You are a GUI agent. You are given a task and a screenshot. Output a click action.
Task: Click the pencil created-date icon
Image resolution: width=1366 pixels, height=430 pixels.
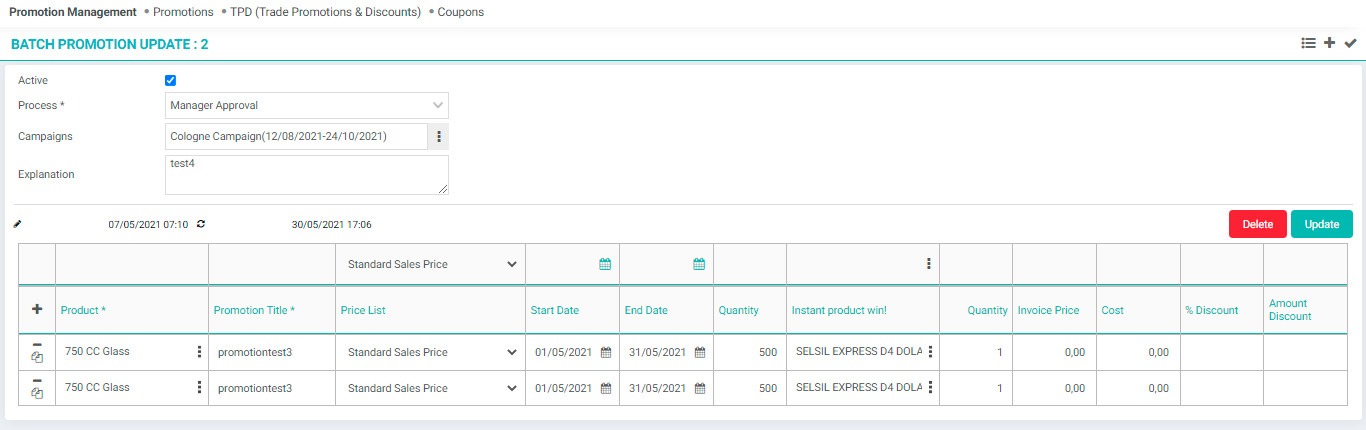[x=17, y=224]
